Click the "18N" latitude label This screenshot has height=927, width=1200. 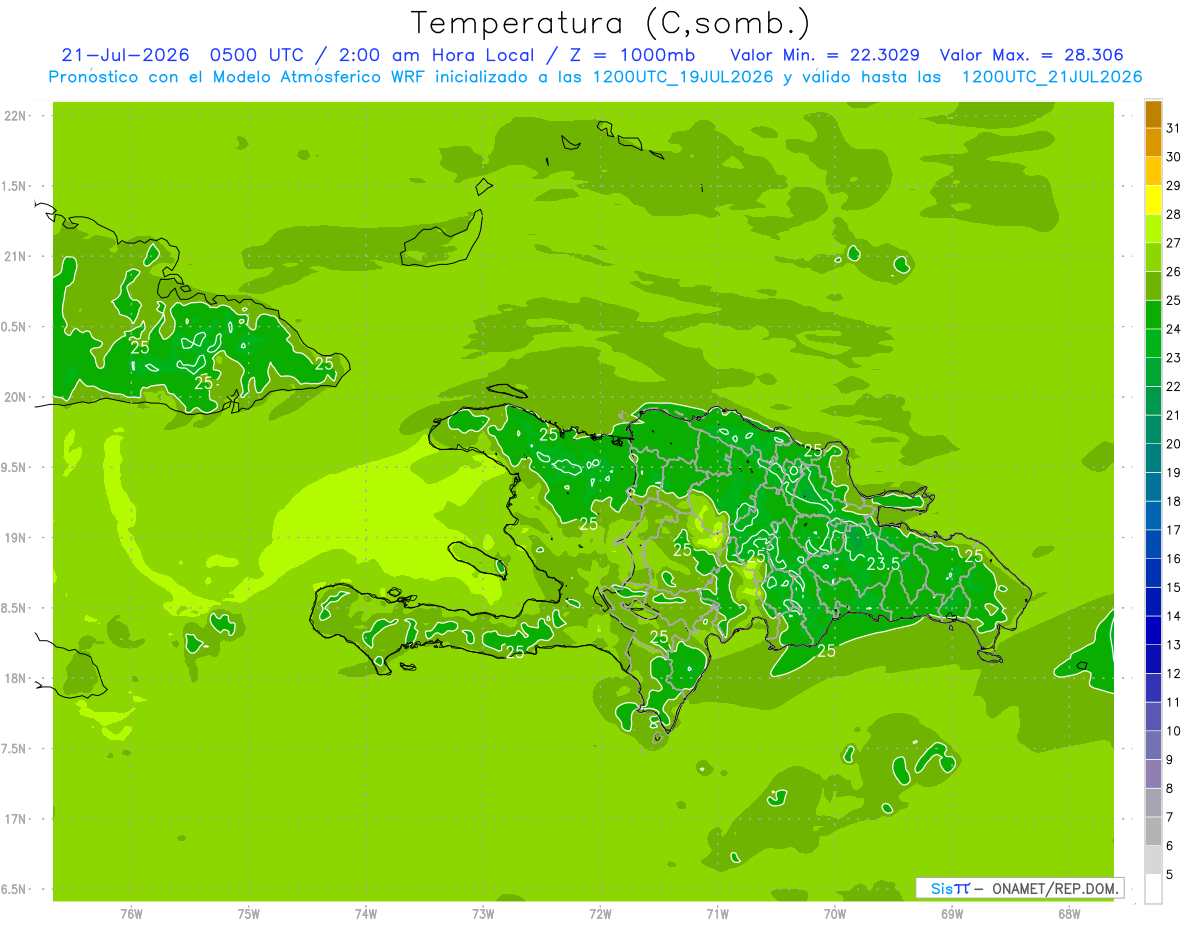[14, 679]
